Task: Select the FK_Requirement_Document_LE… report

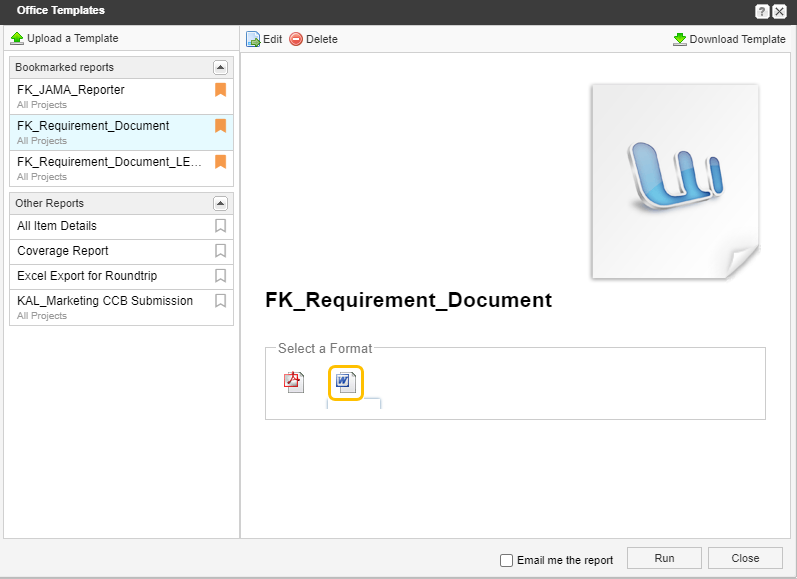Action: pos(121,169)
